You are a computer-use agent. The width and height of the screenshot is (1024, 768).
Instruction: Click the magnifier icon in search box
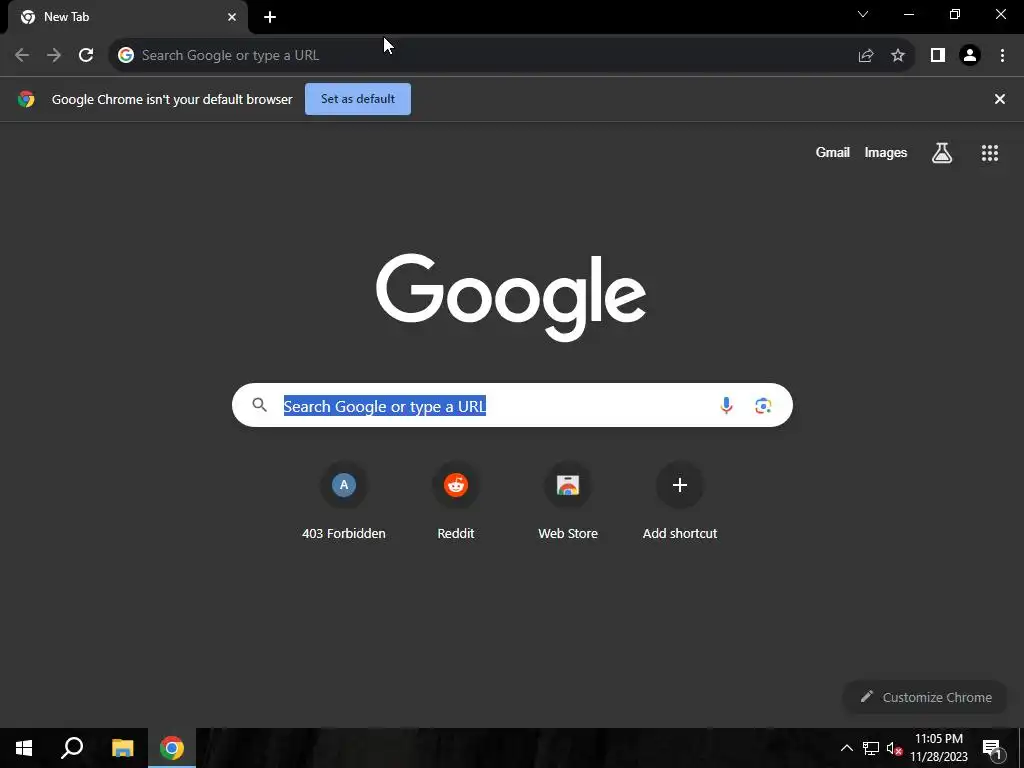pyautogui.click(x=259, y=406)
